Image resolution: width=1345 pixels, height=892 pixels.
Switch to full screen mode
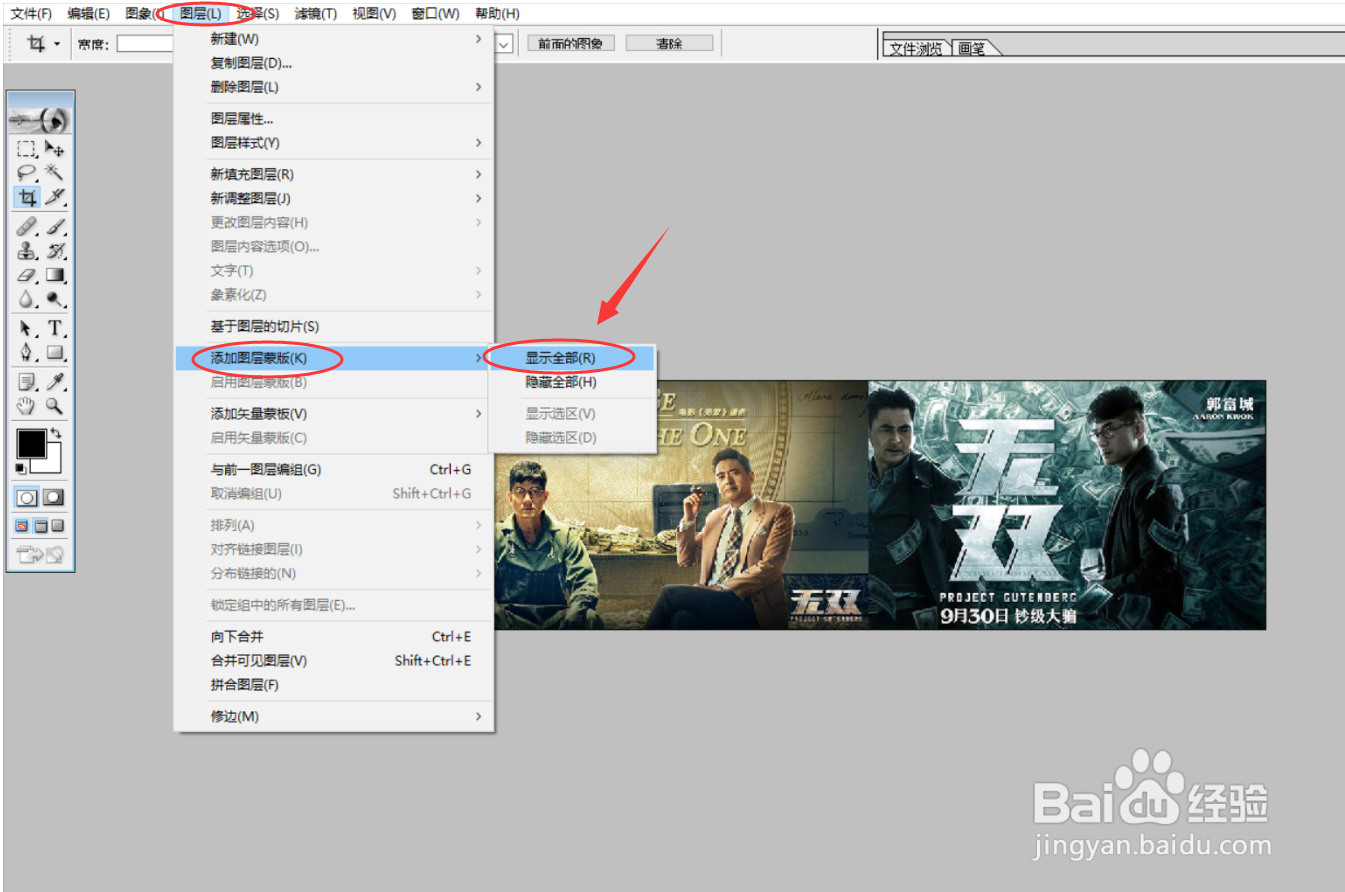[57, 526]
